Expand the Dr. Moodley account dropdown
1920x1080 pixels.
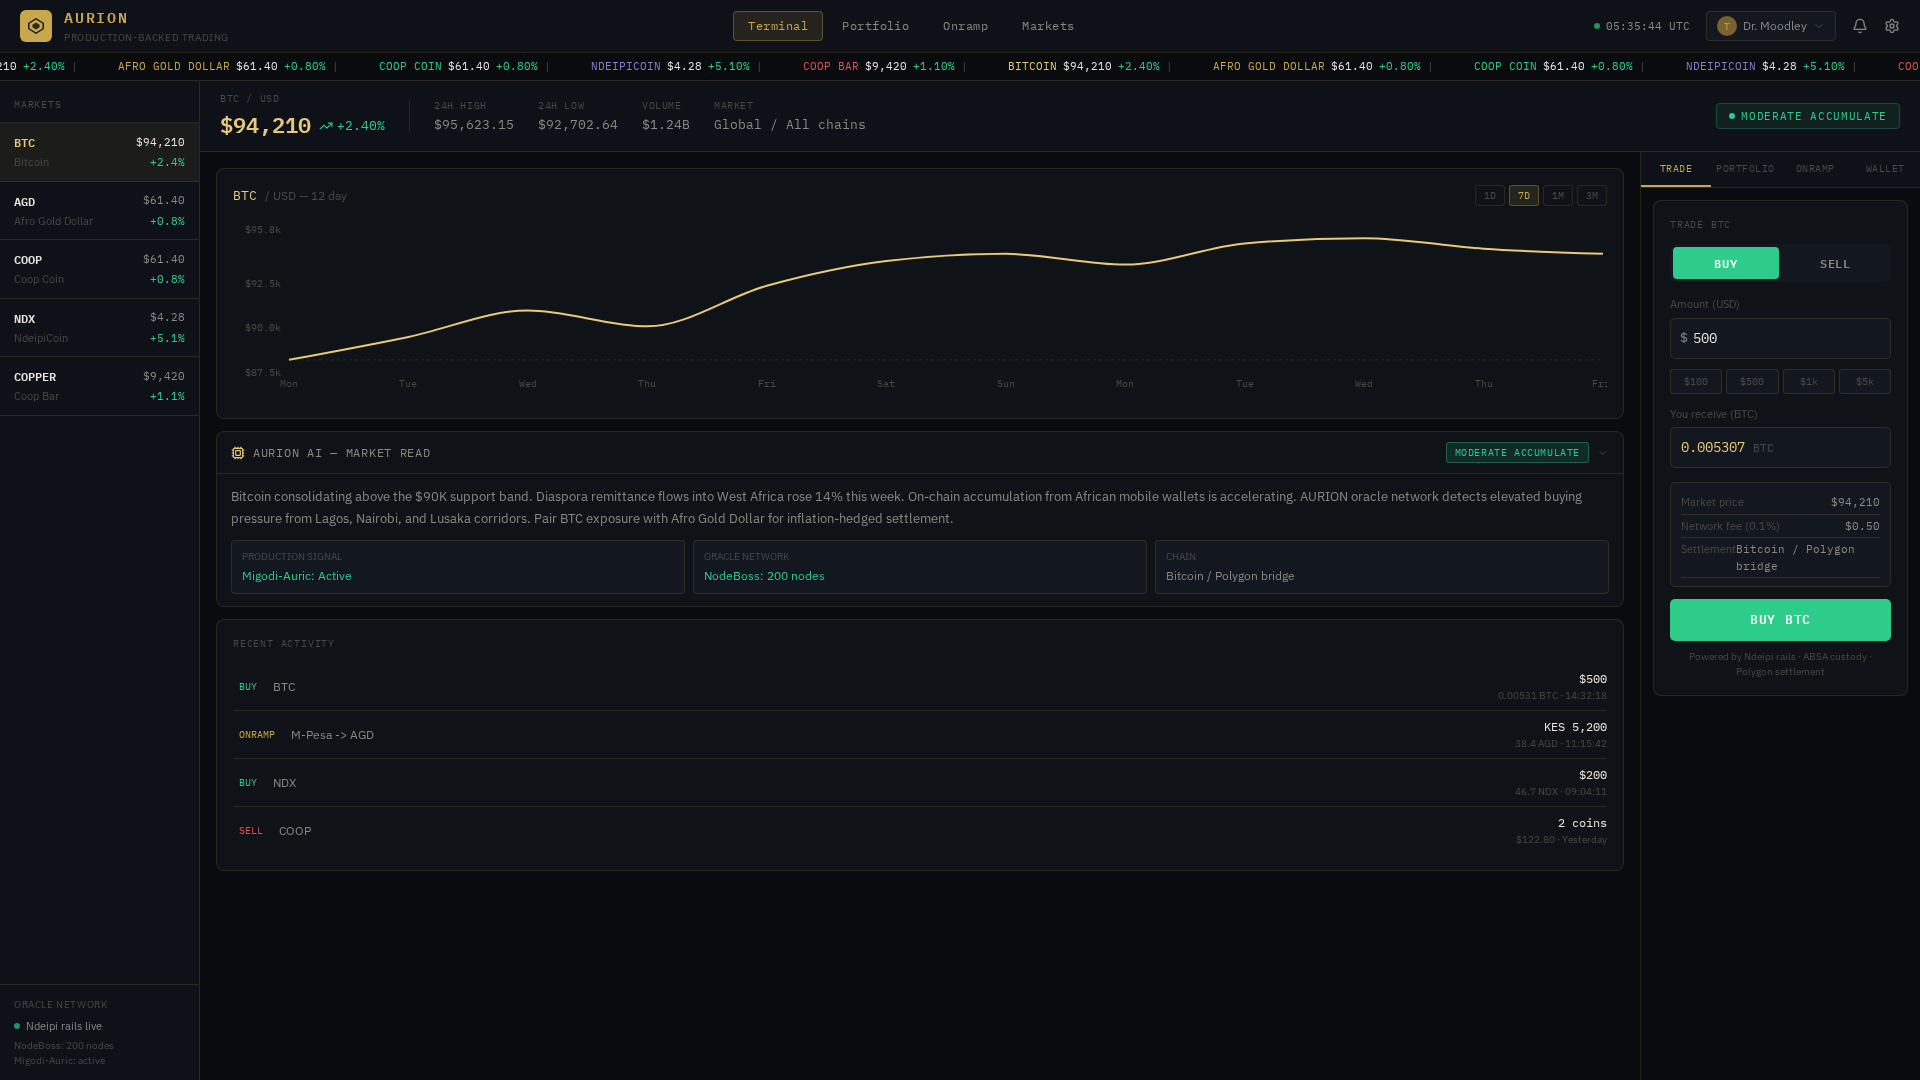click(1820, 25)
